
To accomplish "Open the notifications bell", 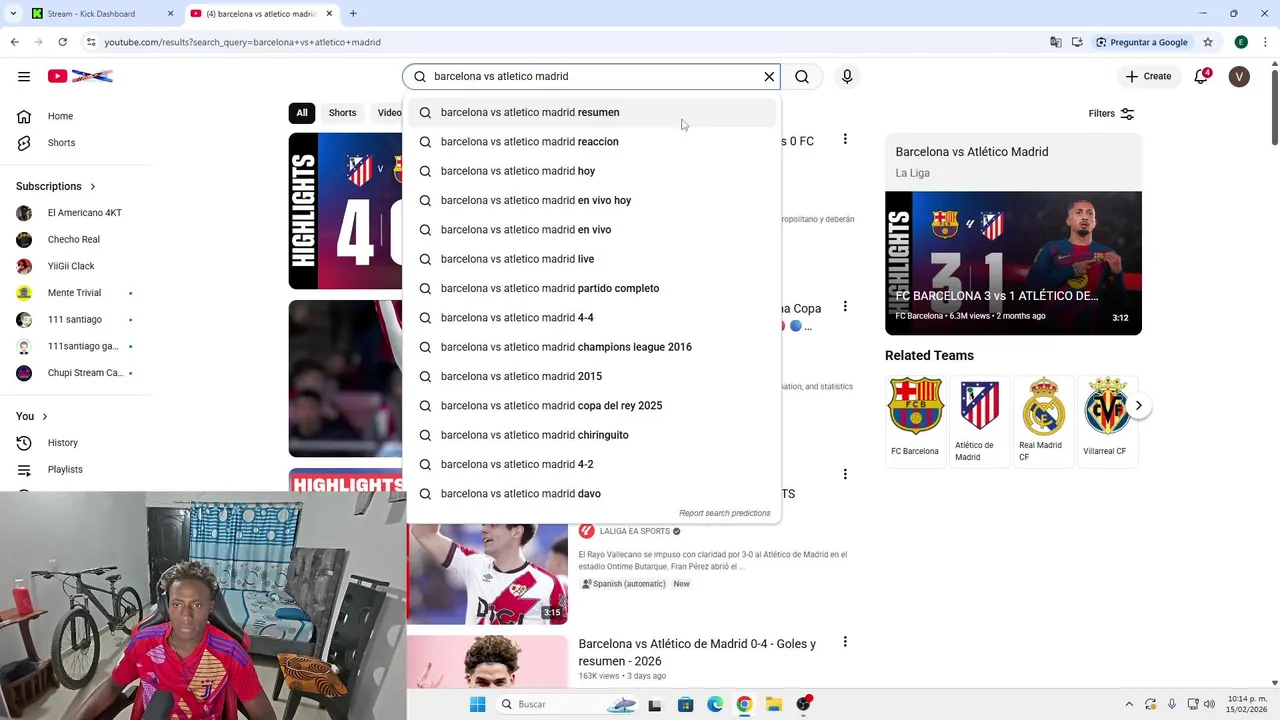I will click(1201, 76).
